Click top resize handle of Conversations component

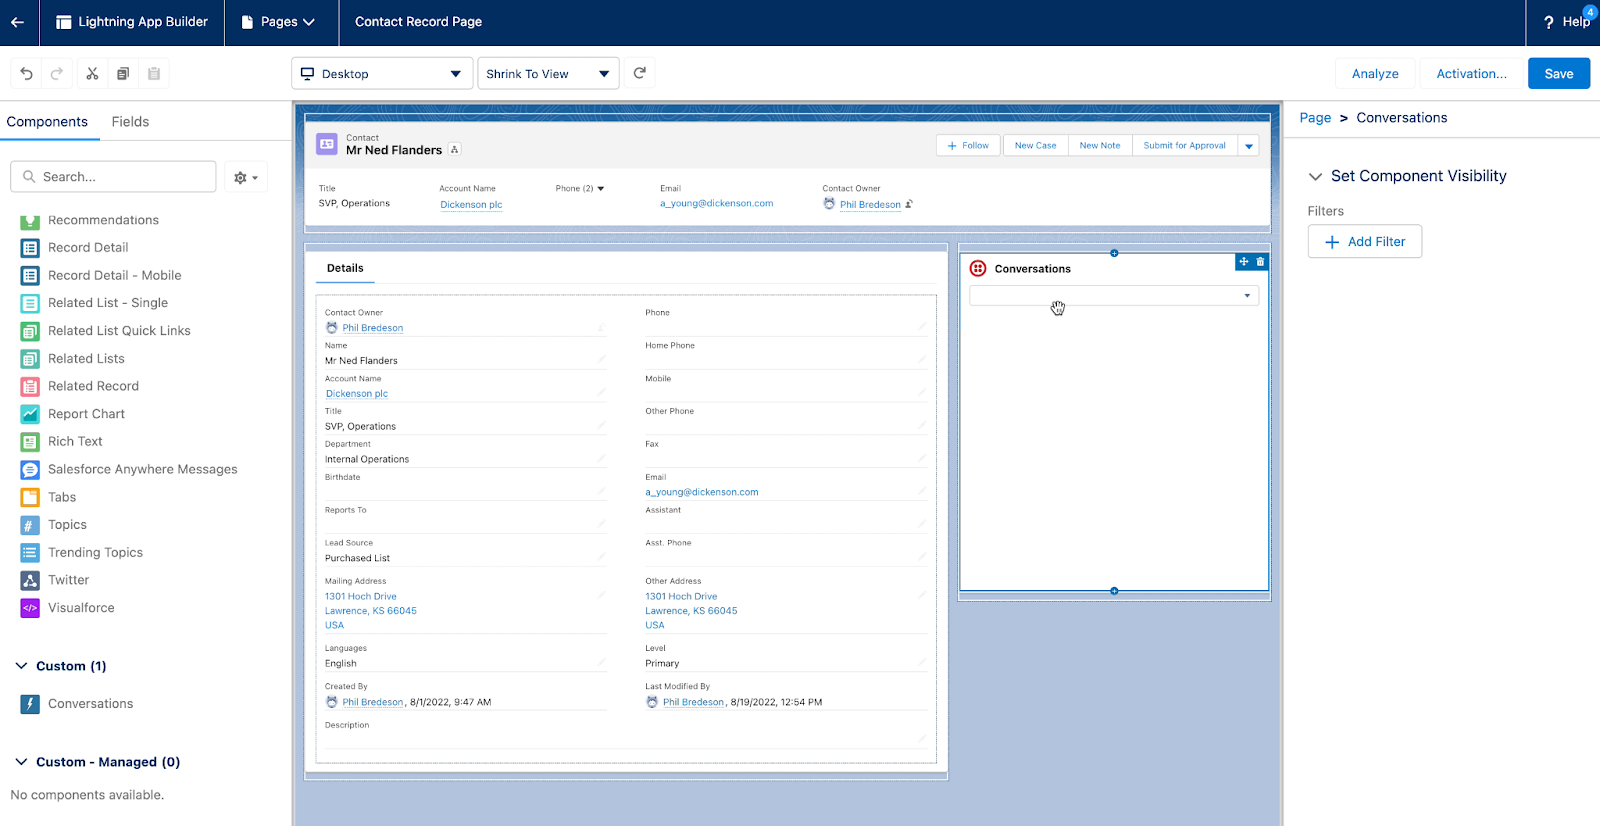pyautogui.click(x=1114, y=253)
